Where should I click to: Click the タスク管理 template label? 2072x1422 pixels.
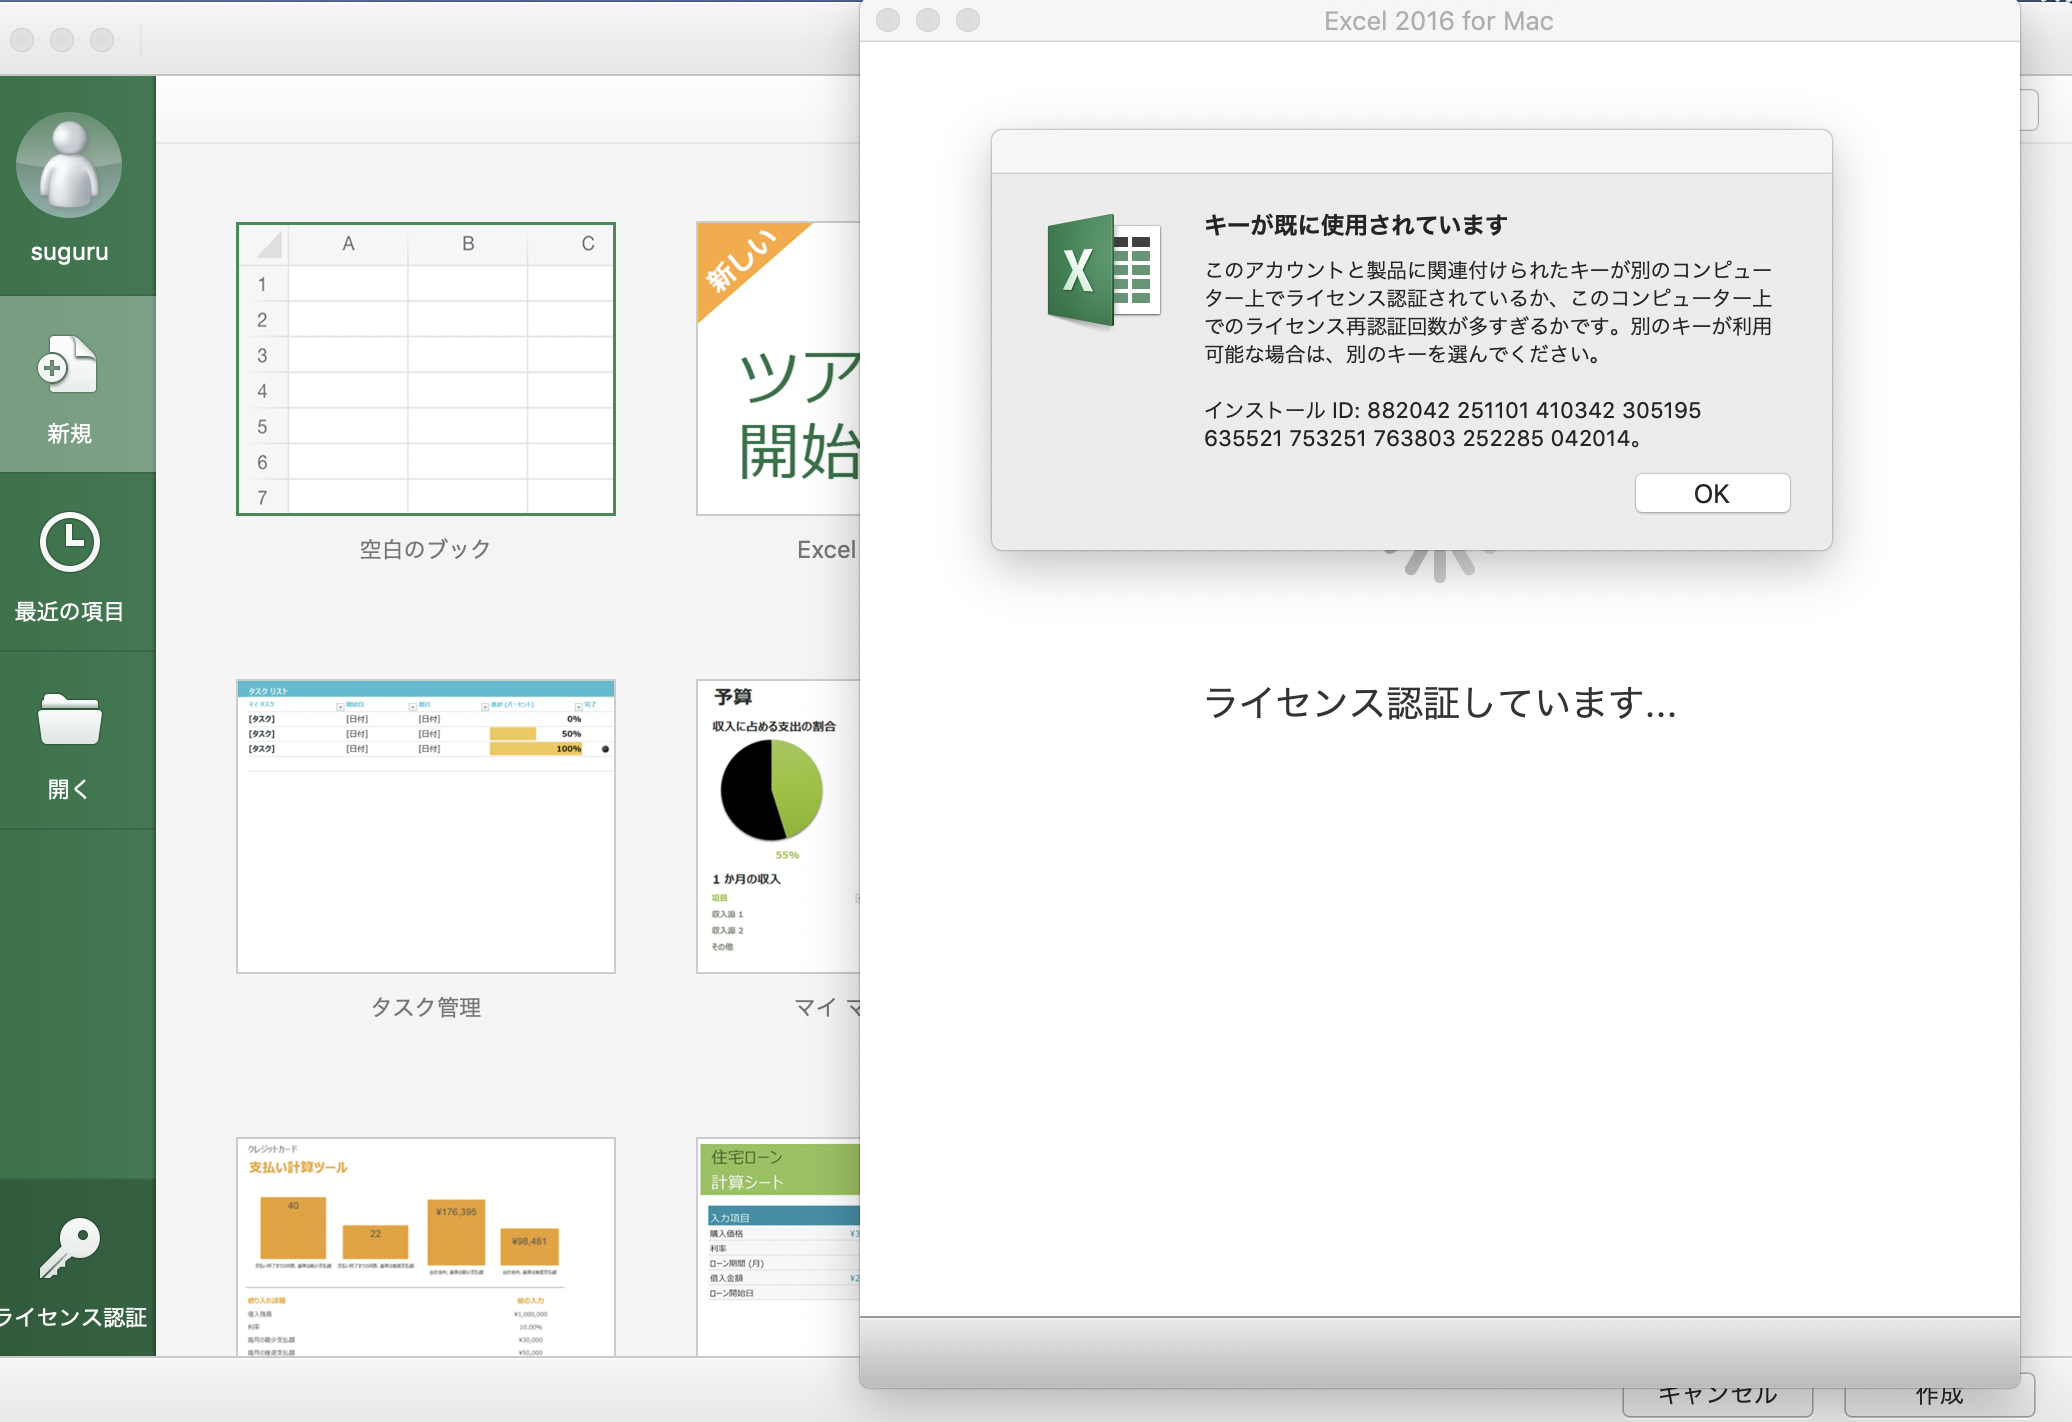pos(426,1007)
